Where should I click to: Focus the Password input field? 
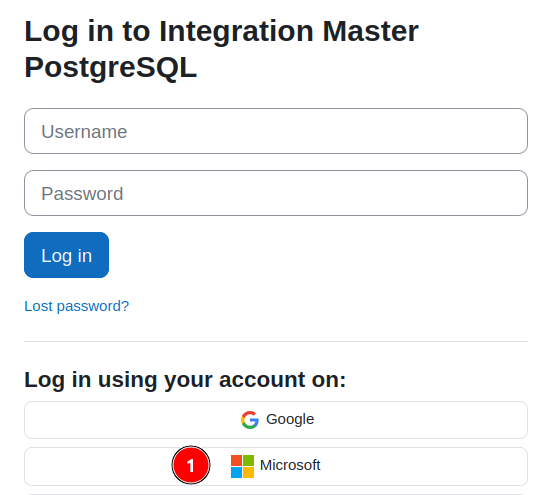coord(276,193)
